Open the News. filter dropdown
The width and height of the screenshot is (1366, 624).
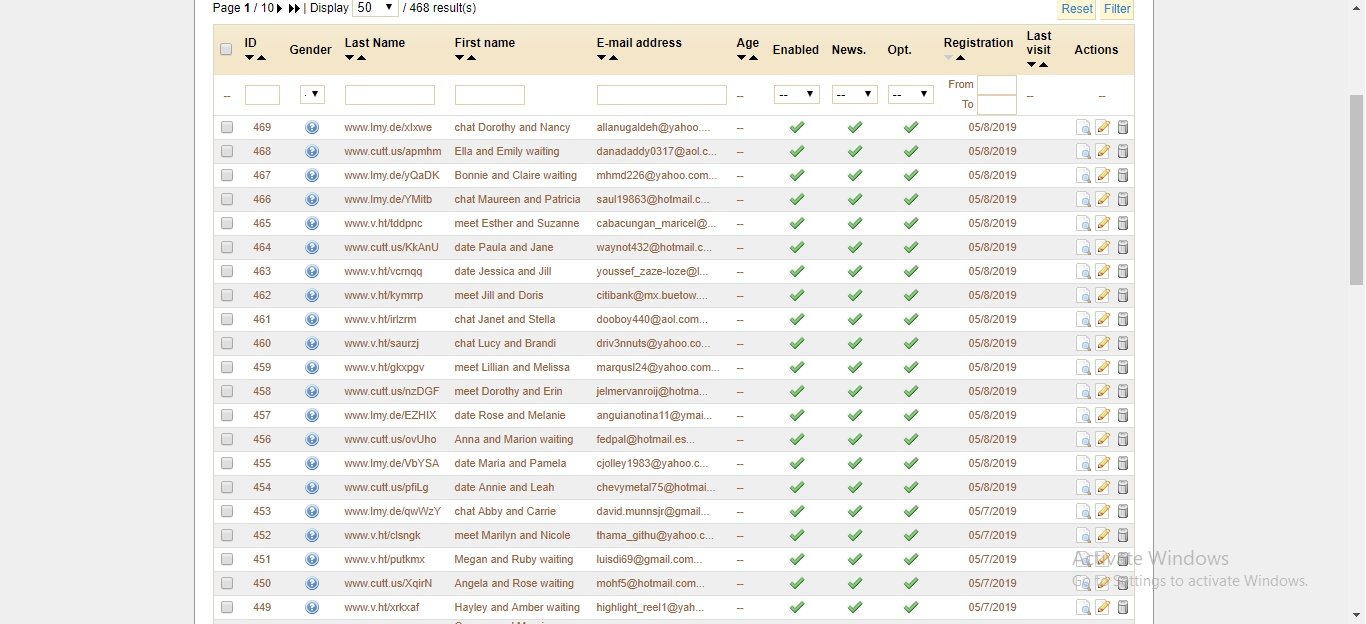[x=855, y=94]
